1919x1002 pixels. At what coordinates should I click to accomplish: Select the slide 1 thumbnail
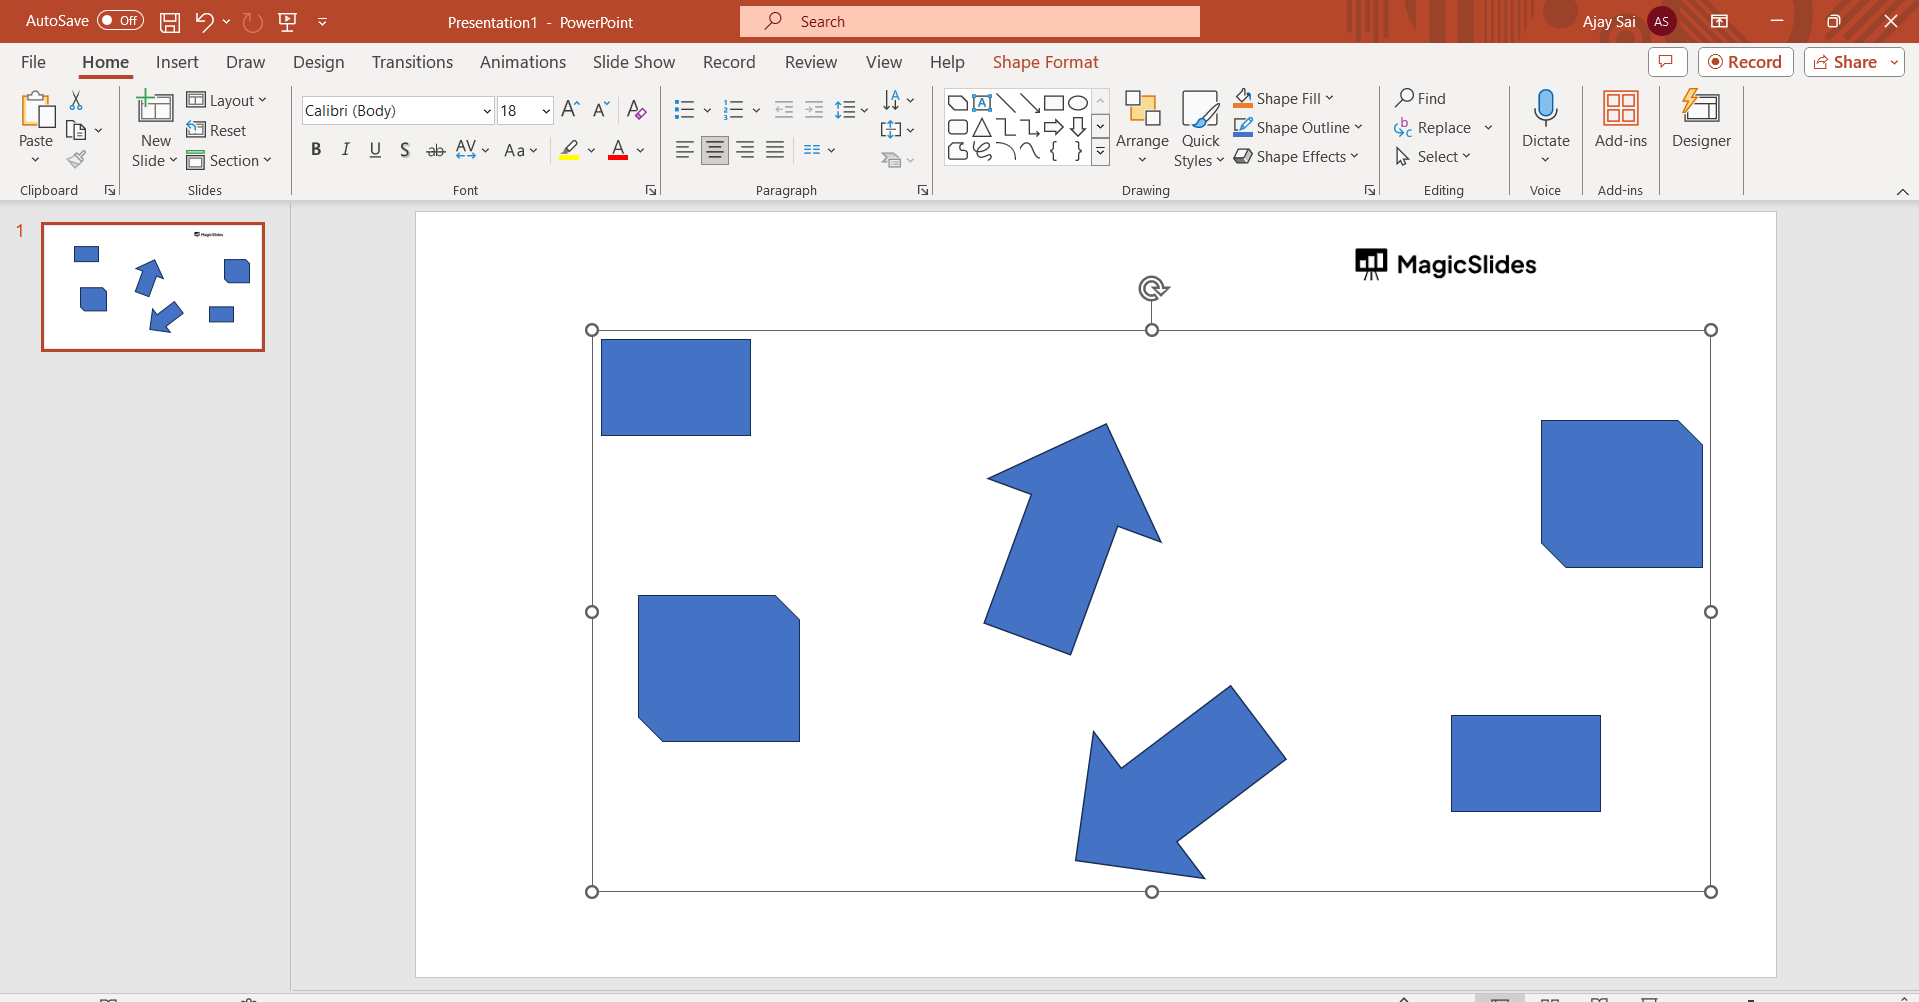153,287
